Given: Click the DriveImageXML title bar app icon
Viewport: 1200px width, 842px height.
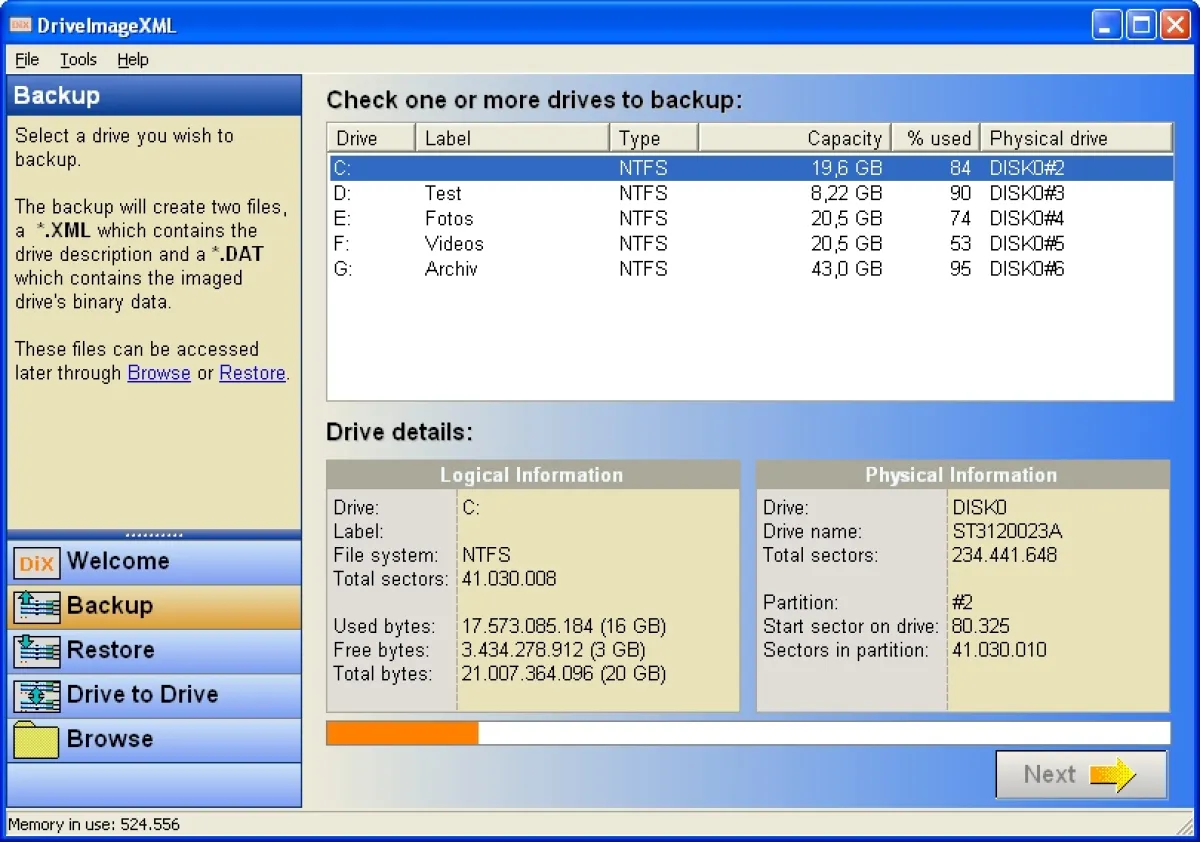Looking at the screenshot, I should (21, 26).
